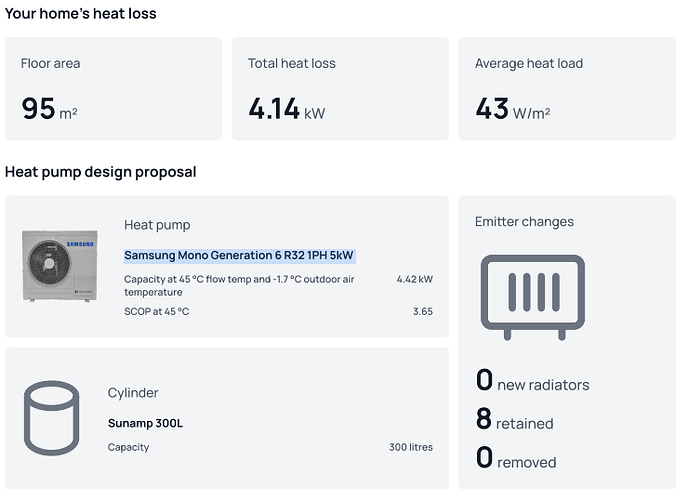Select the highlighted Samsung Mono Generation 6 text
The image size is (687, 500).
[x=239, y=256]
